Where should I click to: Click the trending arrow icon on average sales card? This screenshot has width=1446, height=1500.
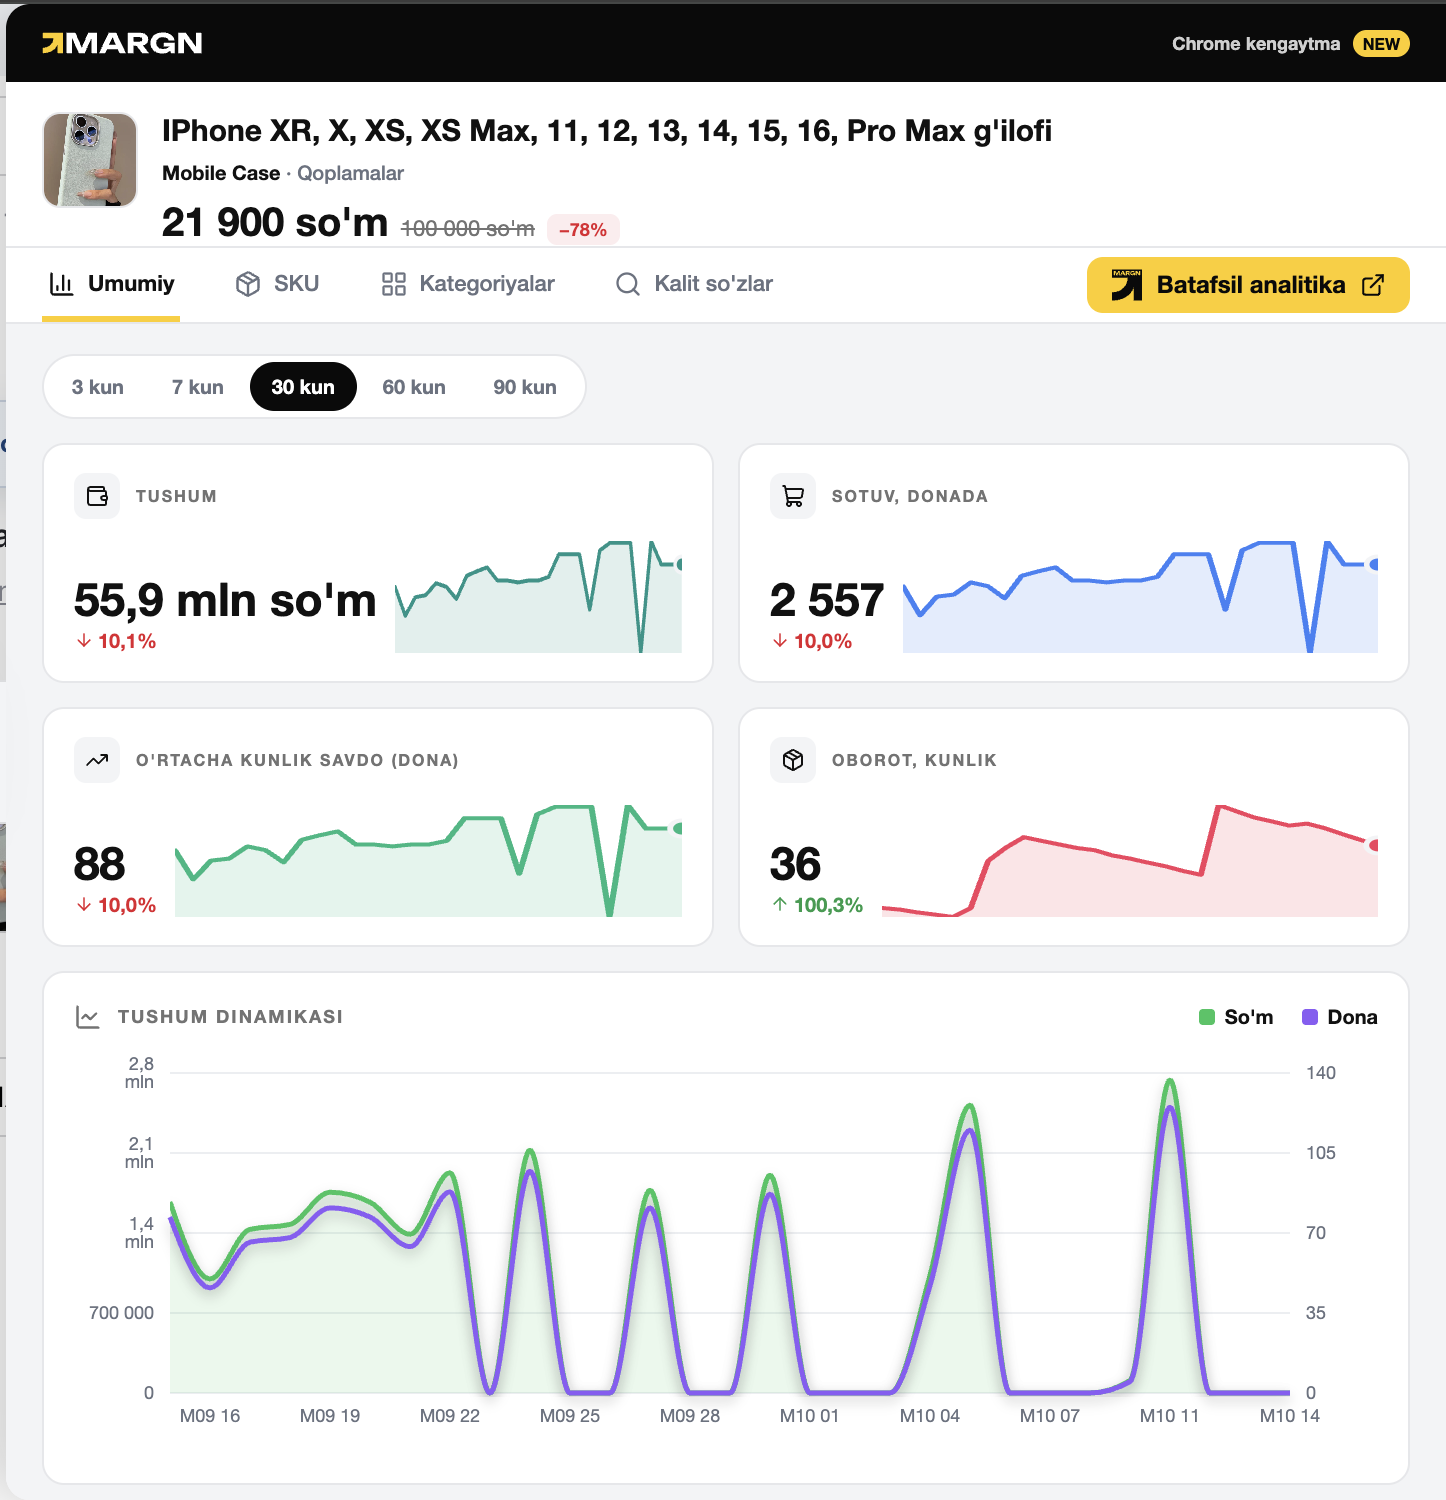tap(97, 760)
